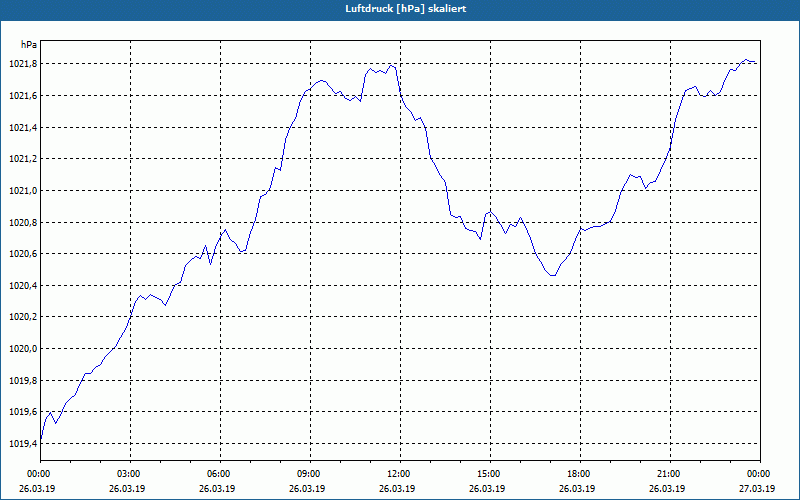The image size is (800, 500).
Task: Select the y-axis label 1019,6
Action: tap(23, 412)
